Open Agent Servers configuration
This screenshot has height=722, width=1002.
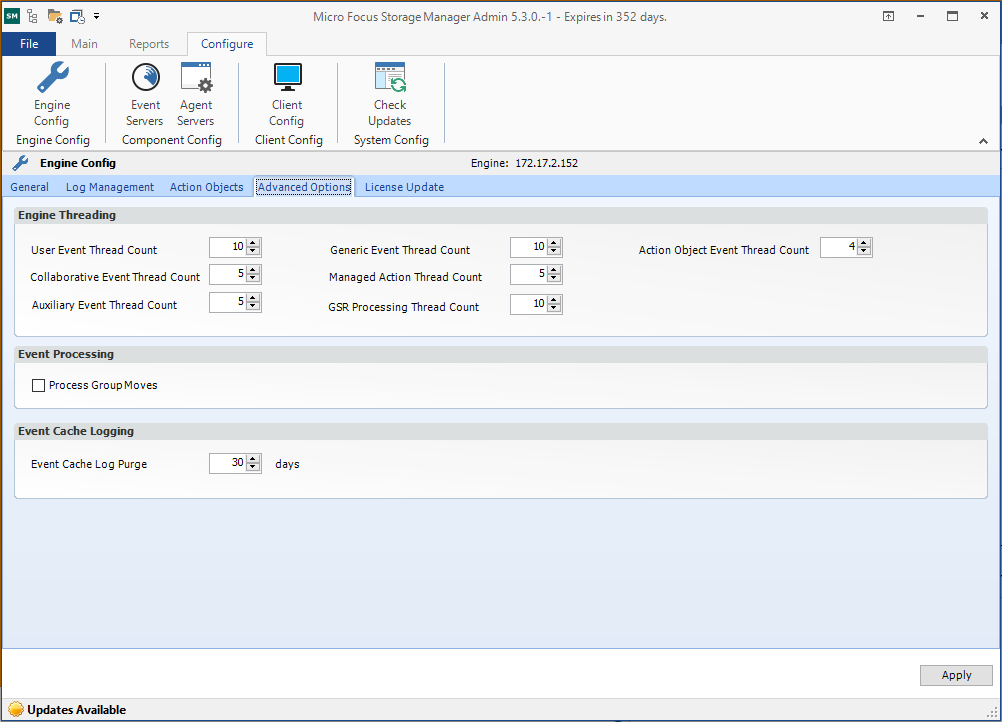196,94
